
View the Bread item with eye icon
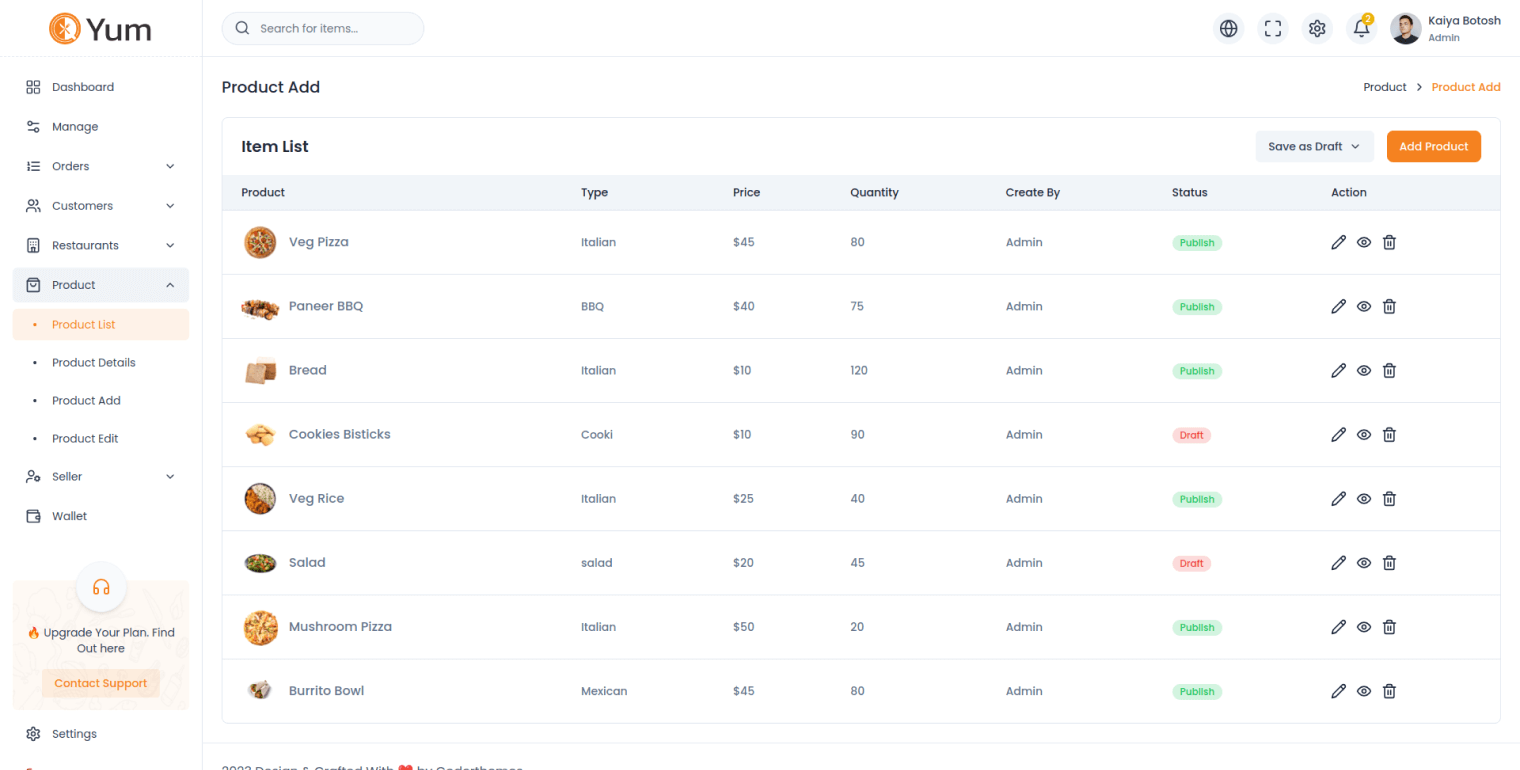coord(1363,371)
